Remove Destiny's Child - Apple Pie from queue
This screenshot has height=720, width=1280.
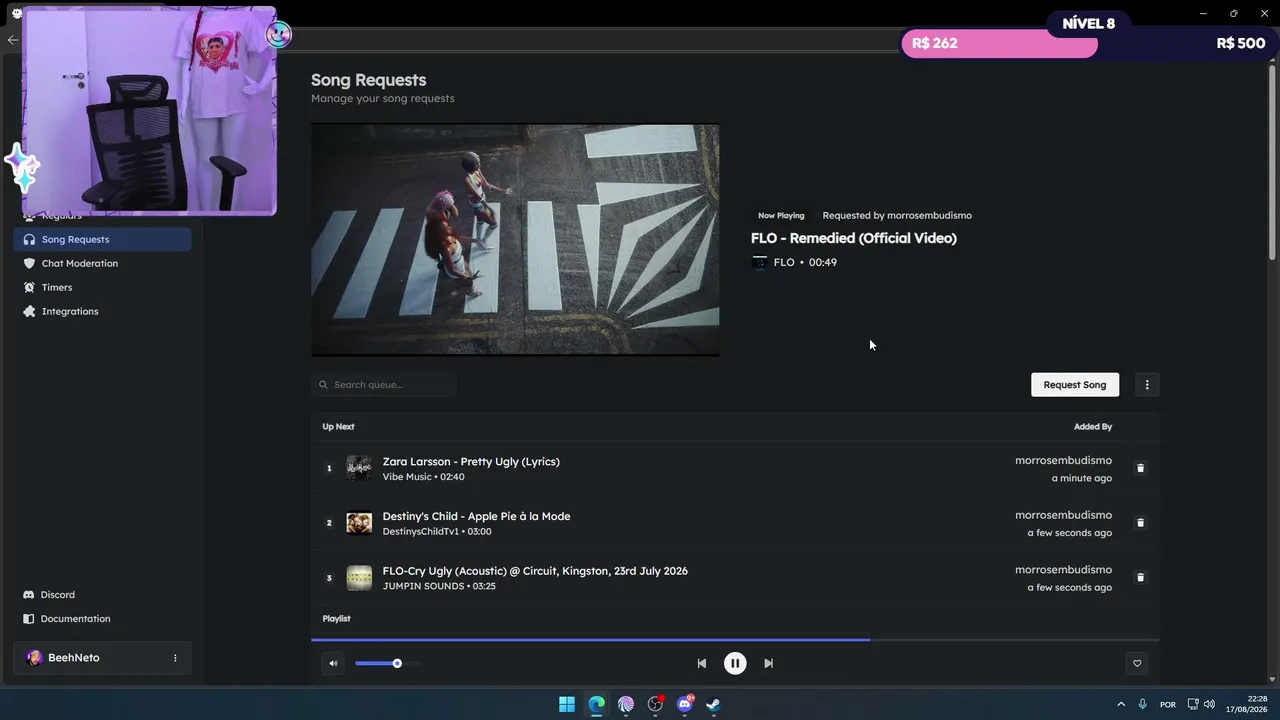click(1140, 523)
